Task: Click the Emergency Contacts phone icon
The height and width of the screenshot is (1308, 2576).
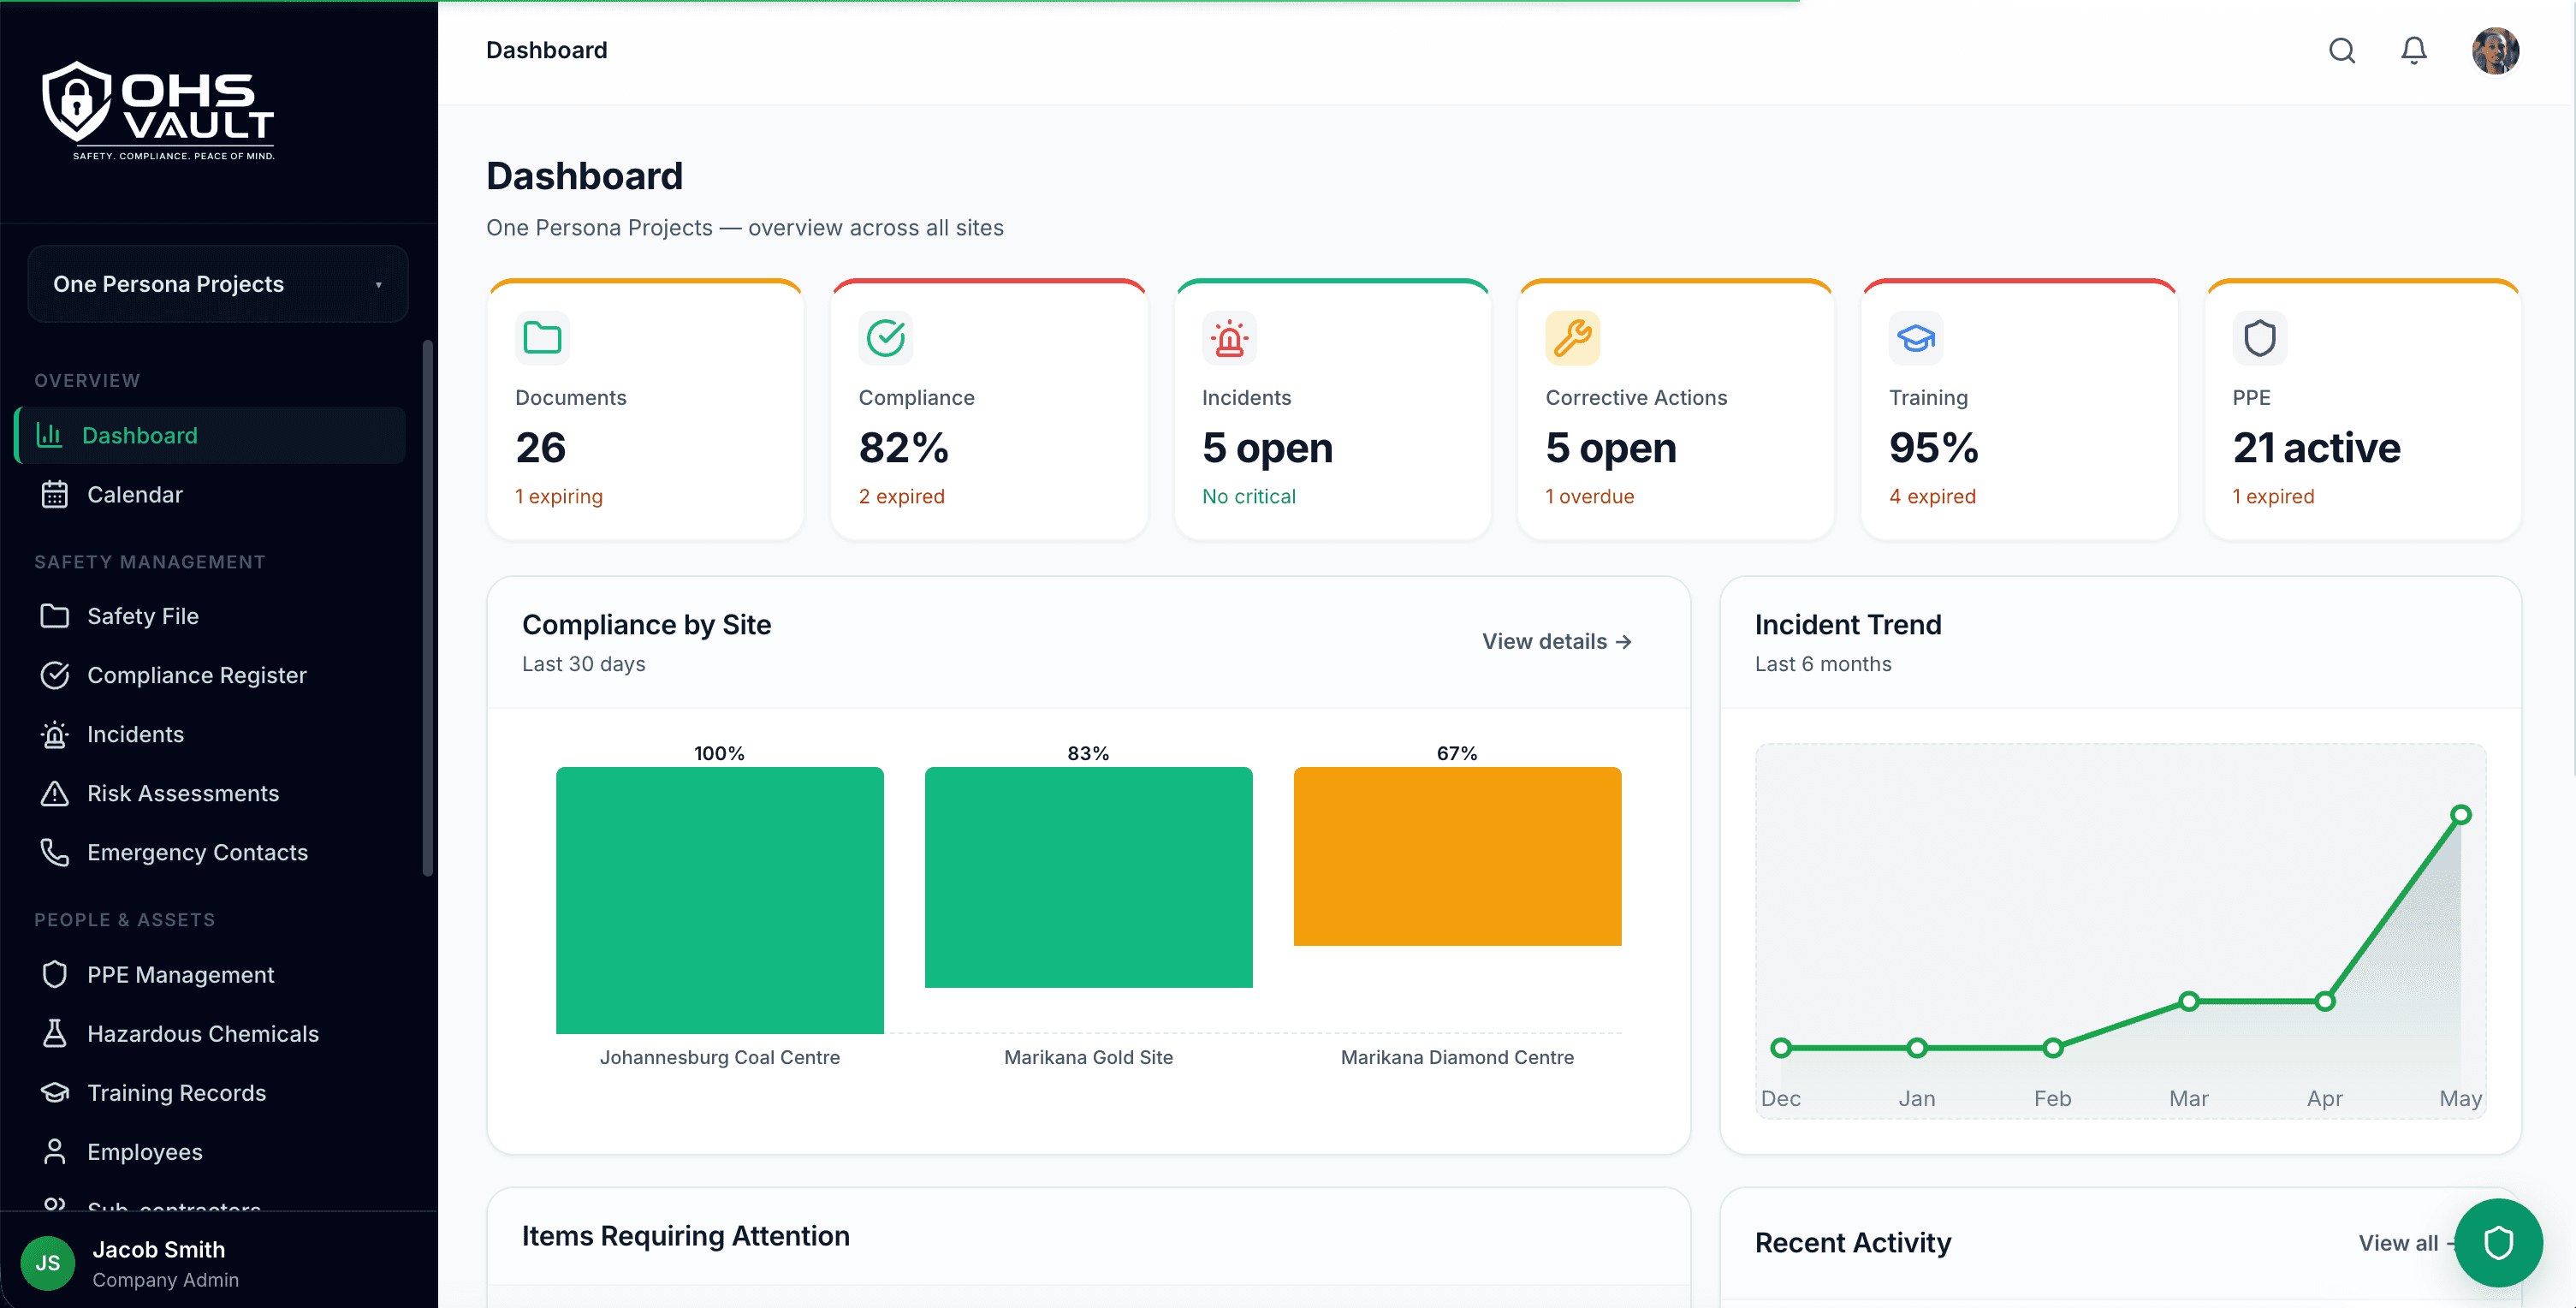Action: click(55, 852)
